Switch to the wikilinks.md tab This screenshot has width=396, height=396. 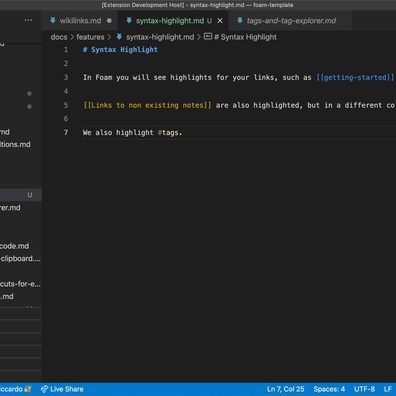click(x=80, y=21)
